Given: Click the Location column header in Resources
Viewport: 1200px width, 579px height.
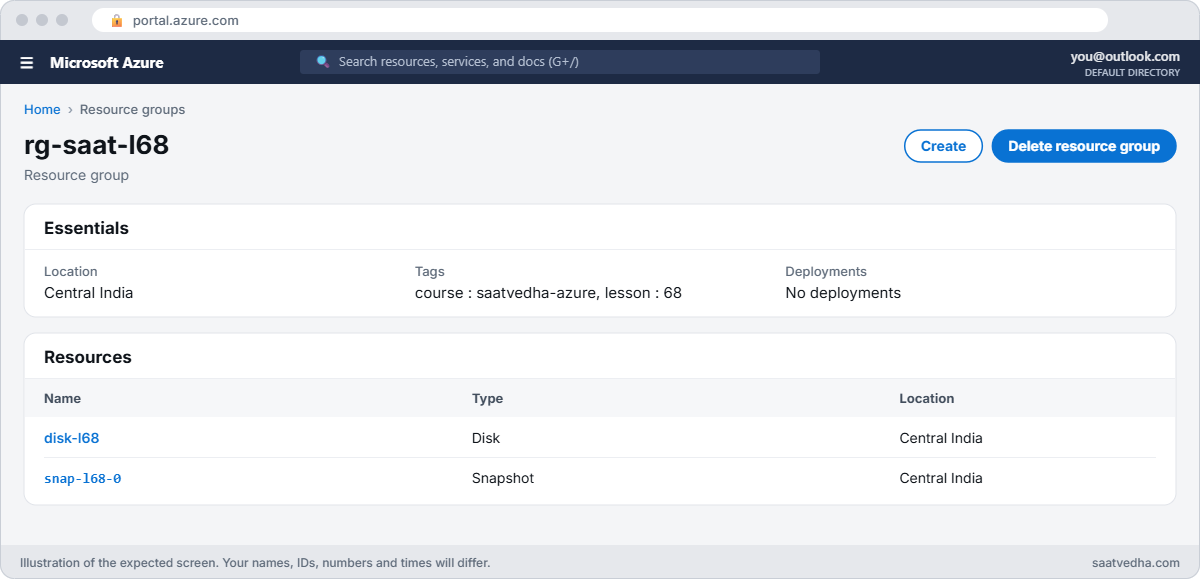Looking at the screenshot, I should coord(927,398).
